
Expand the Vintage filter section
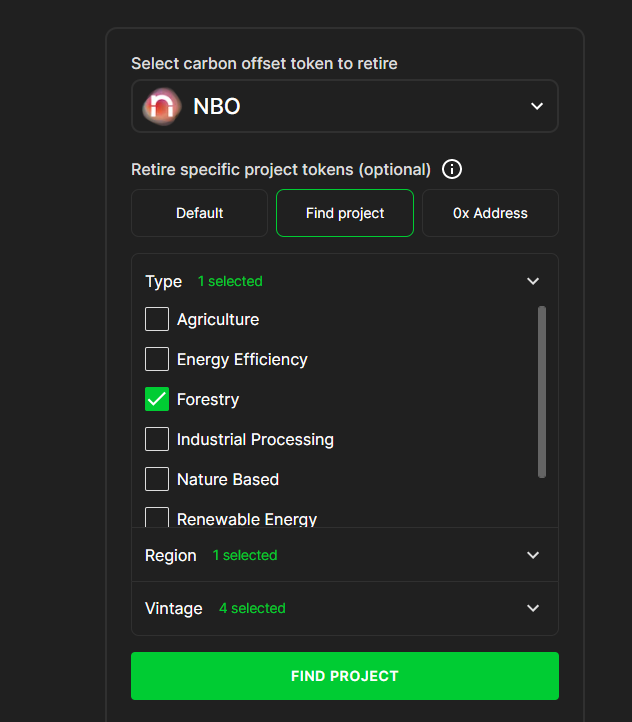click(533, 608)
